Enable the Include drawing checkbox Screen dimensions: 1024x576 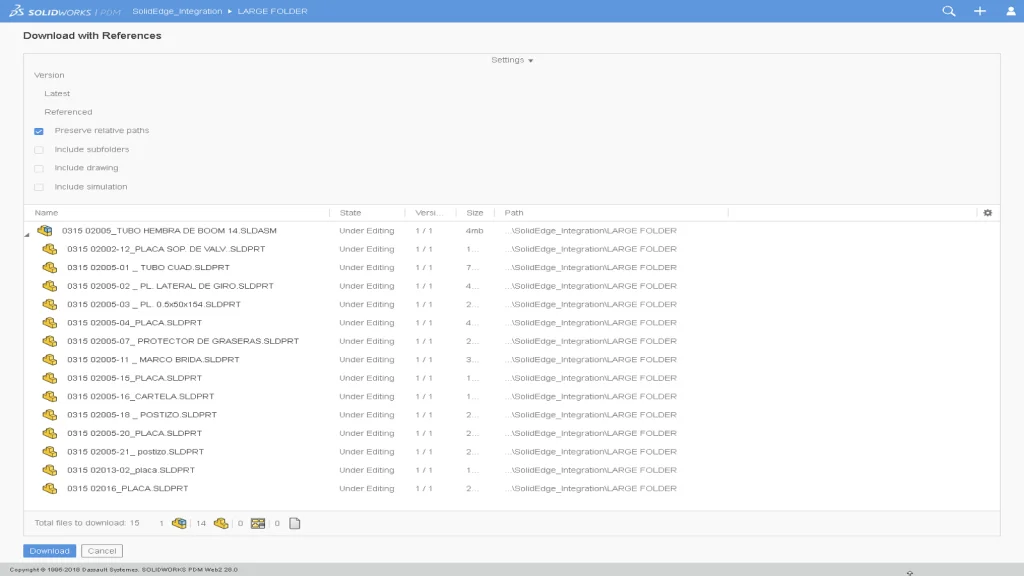pyautogui.click(x=39, y=168)
